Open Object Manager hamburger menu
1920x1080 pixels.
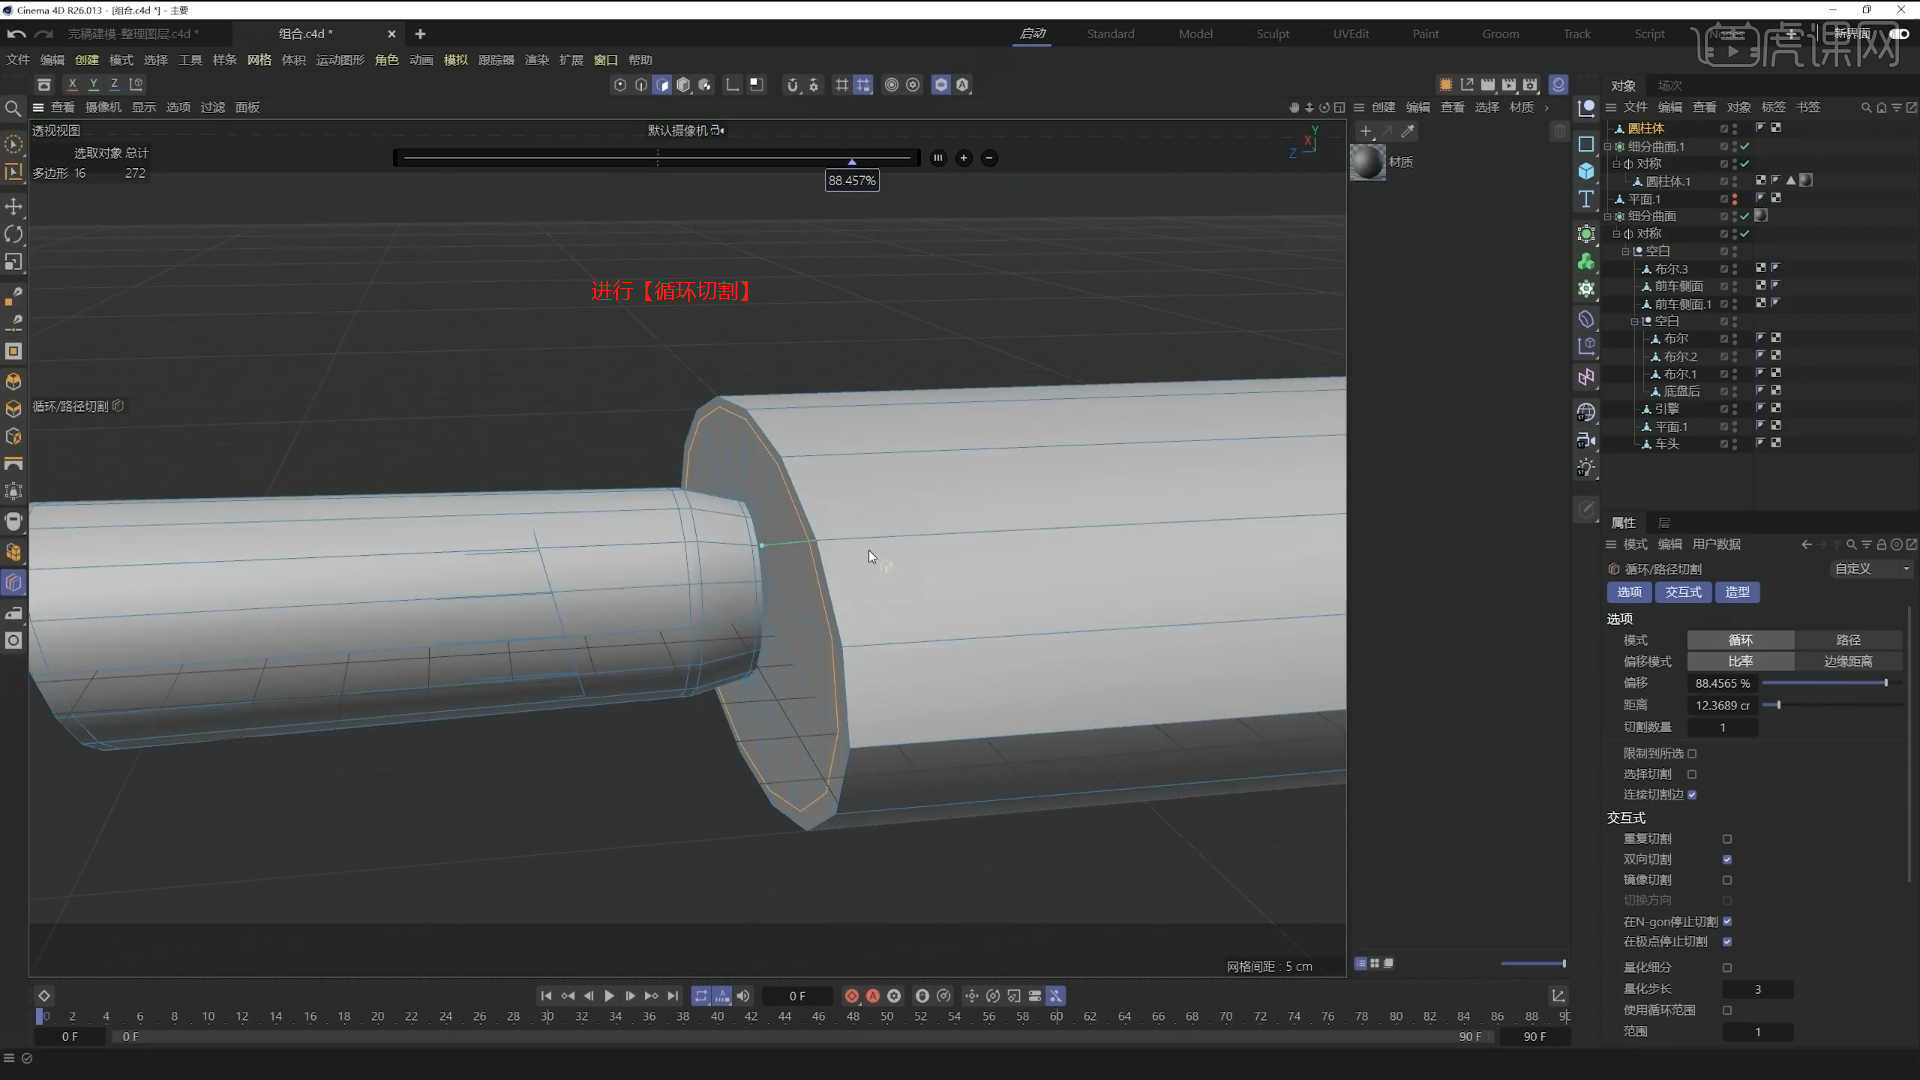[x=1611, y=107]
